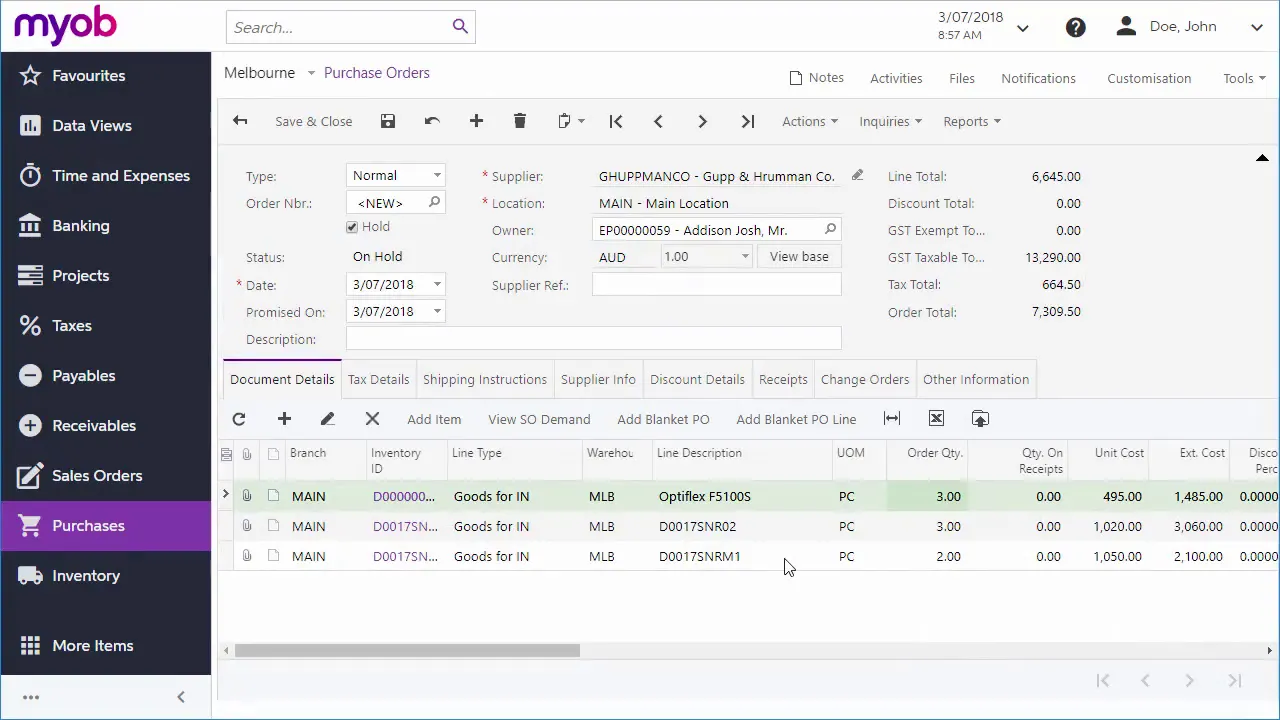Open the business date dropdown chevron
1280x720 pixels.
click(1023, 28)
